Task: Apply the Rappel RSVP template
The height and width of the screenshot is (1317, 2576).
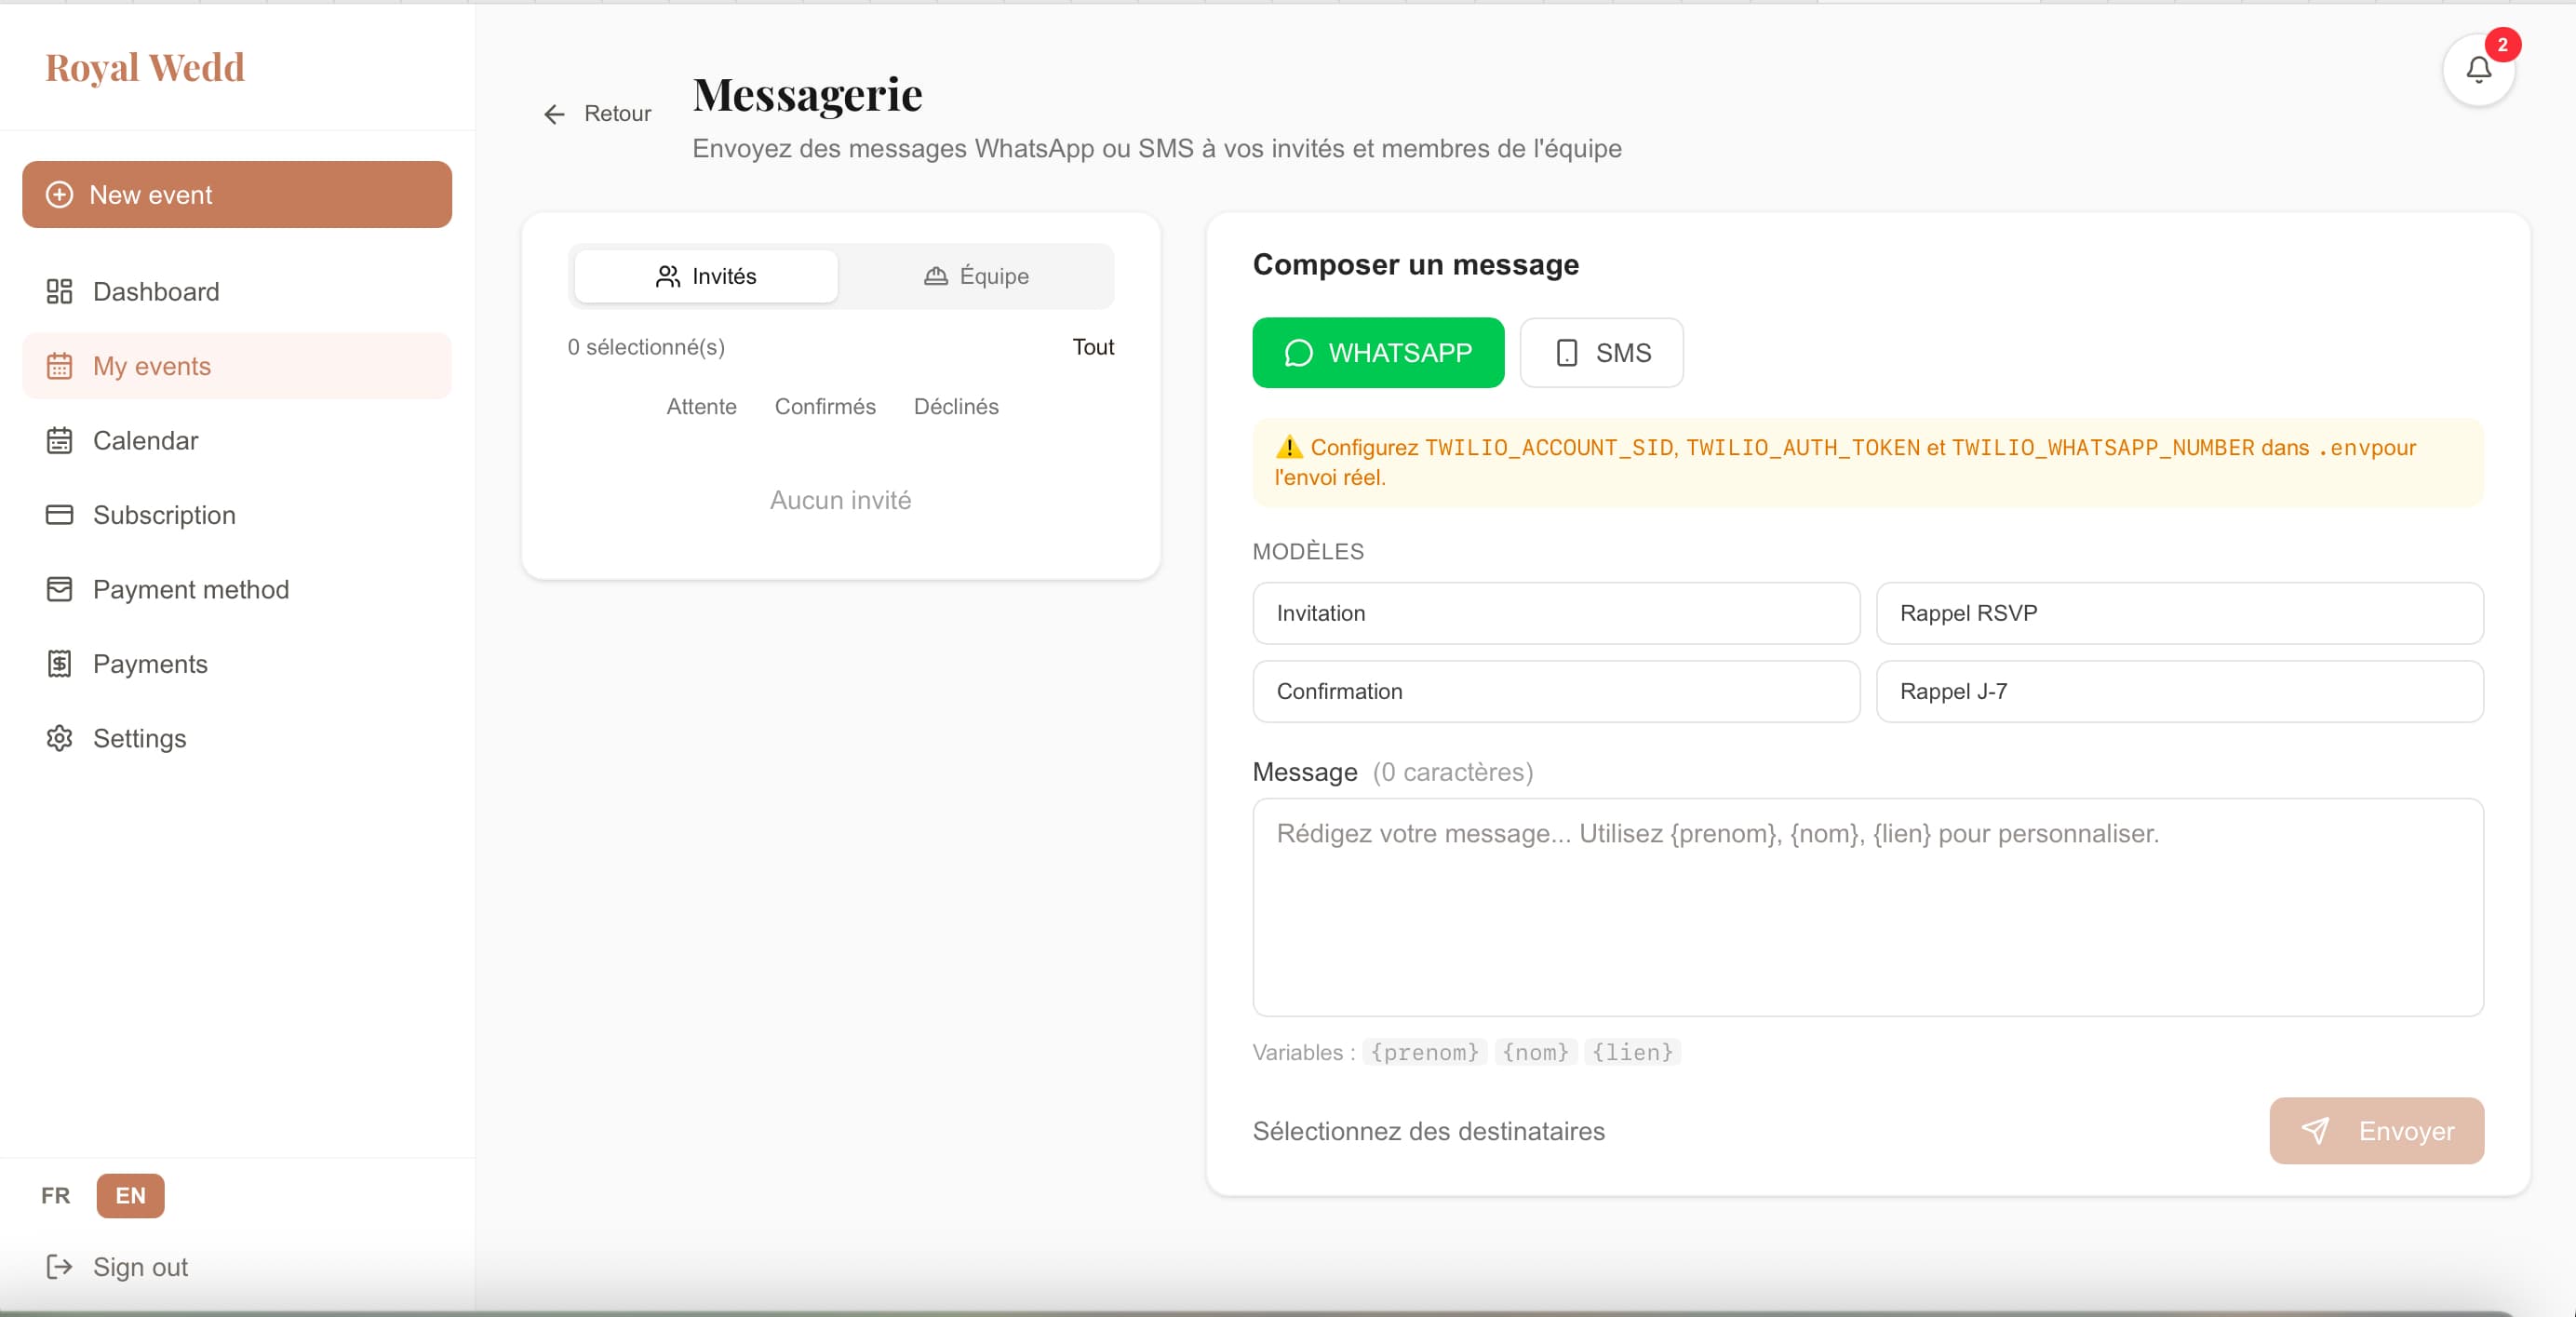Action: 2179,613
